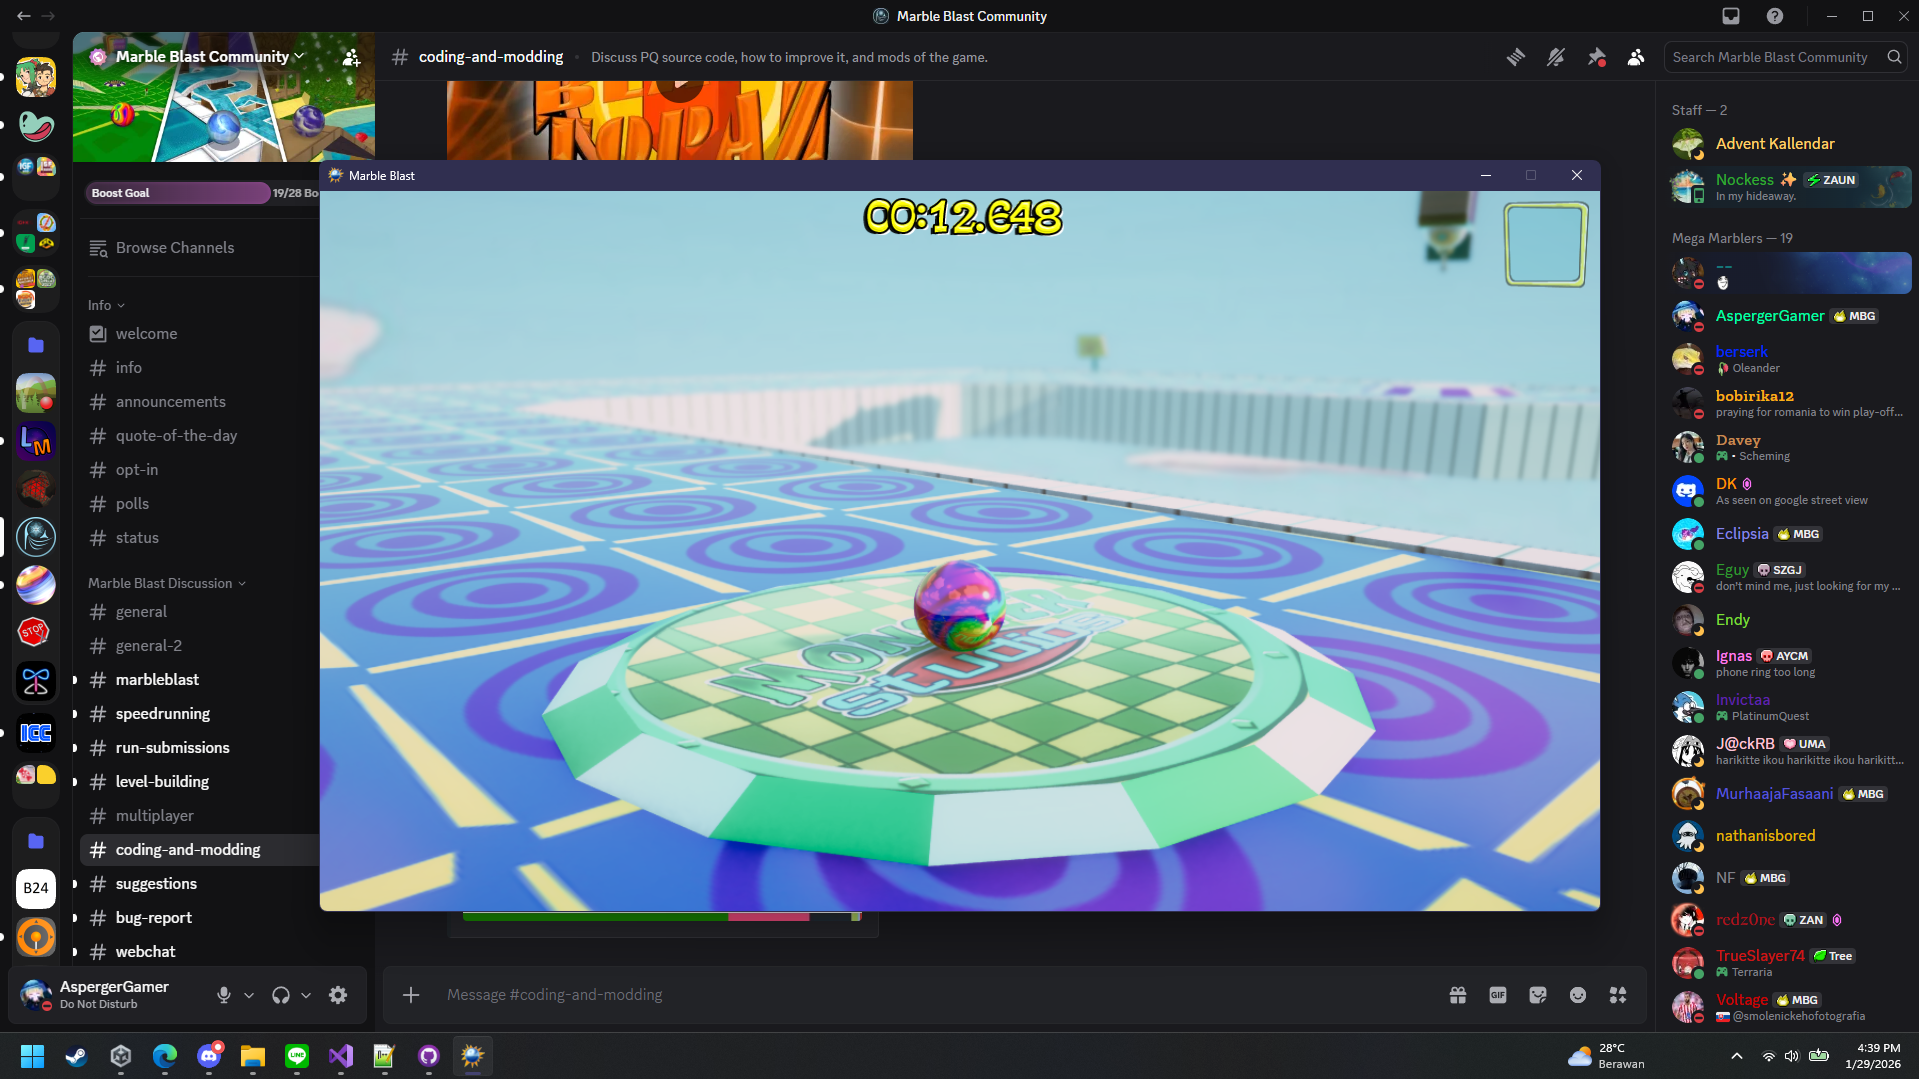1919x1079 pixels.
Task: Open the webchat channel
Action: [145, 952]
